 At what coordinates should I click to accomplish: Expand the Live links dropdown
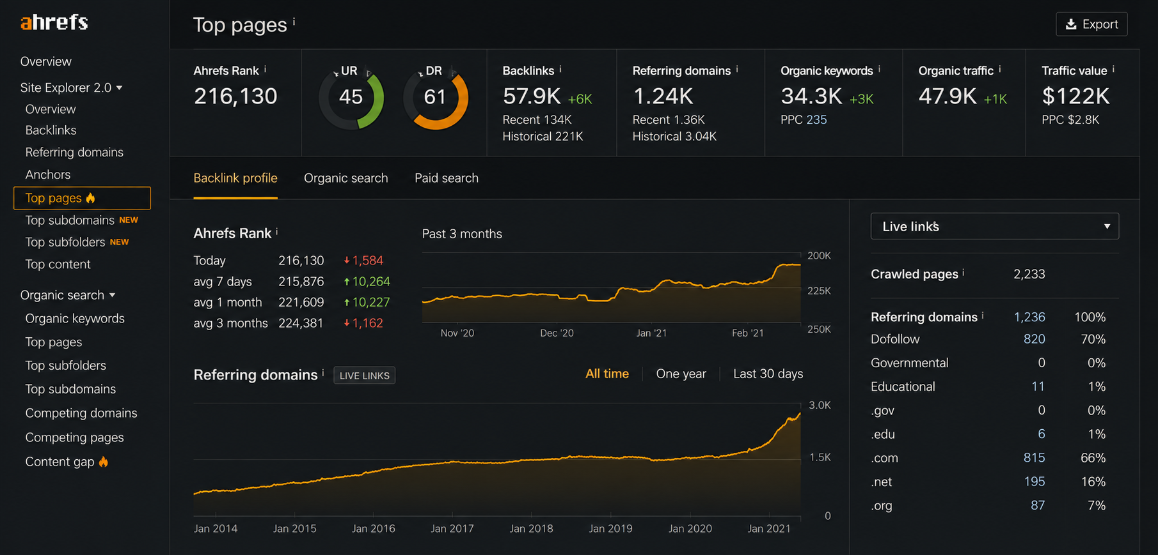(995, 227)
